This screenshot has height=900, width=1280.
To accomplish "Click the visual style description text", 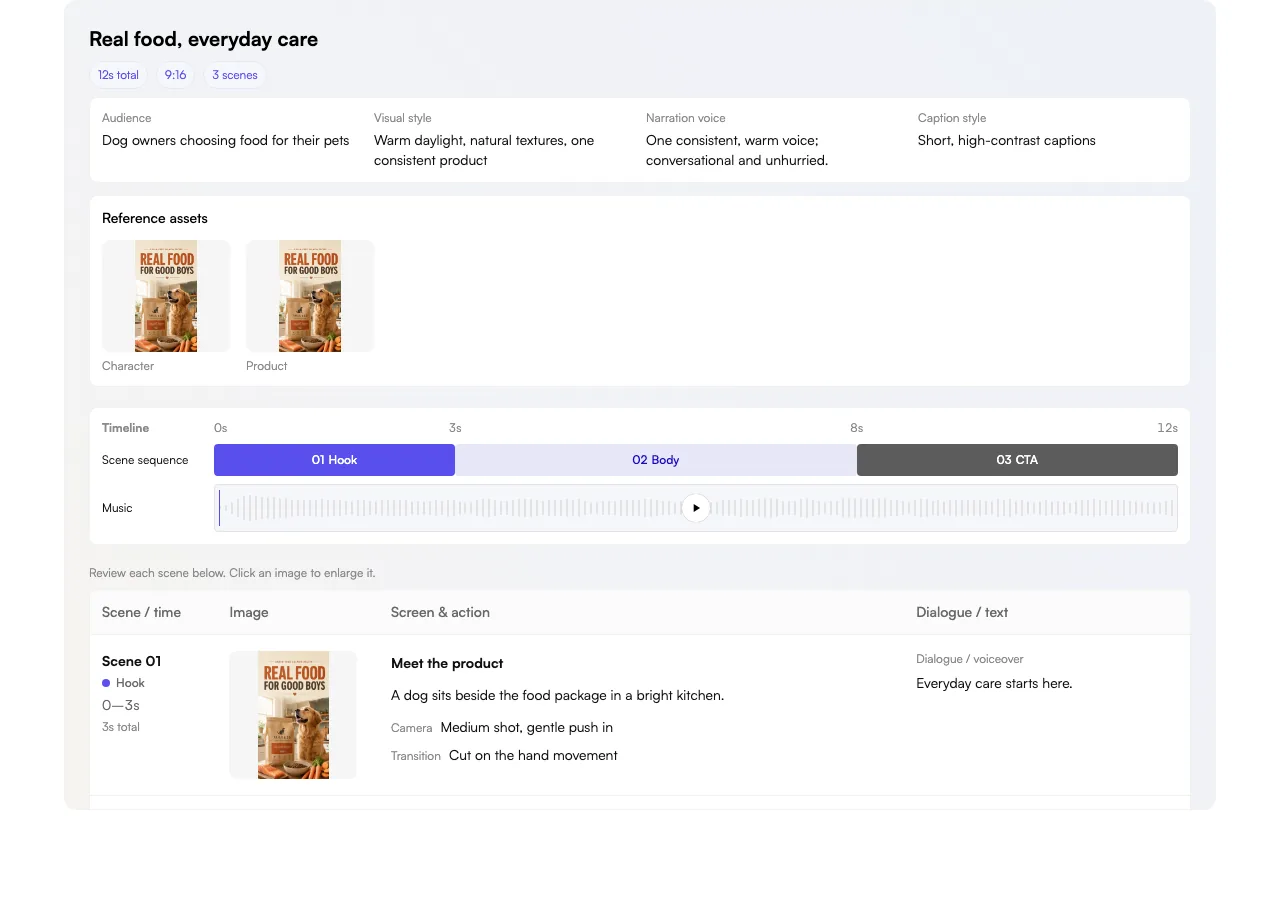I will (x=484, y=150).
